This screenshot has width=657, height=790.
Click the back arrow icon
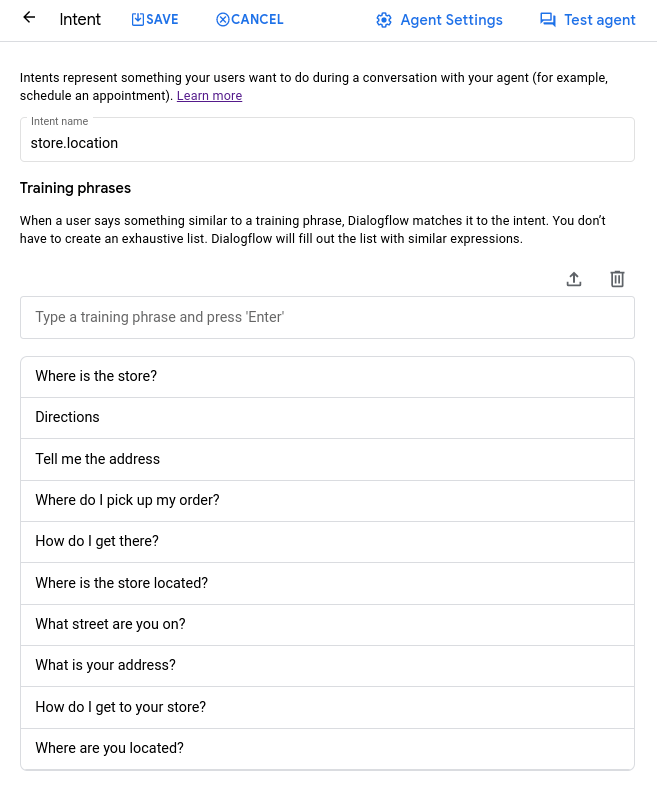click(29, 18)
